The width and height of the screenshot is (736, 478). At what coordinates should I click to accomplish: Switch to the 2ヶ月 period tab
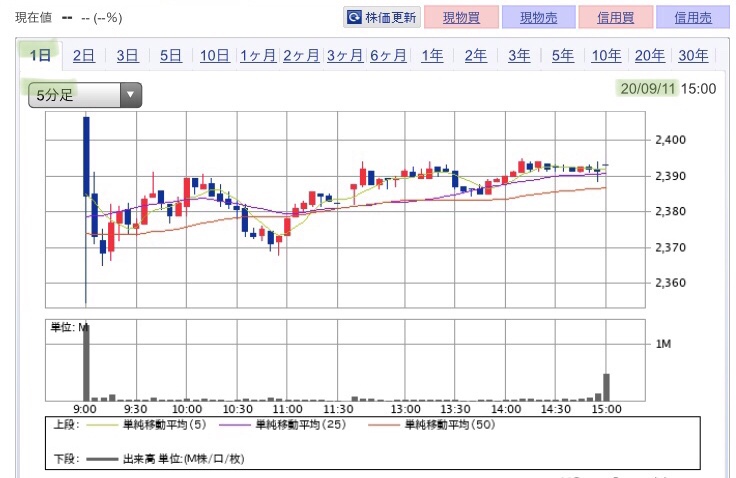pyautogui.click(x=301, y=55)
